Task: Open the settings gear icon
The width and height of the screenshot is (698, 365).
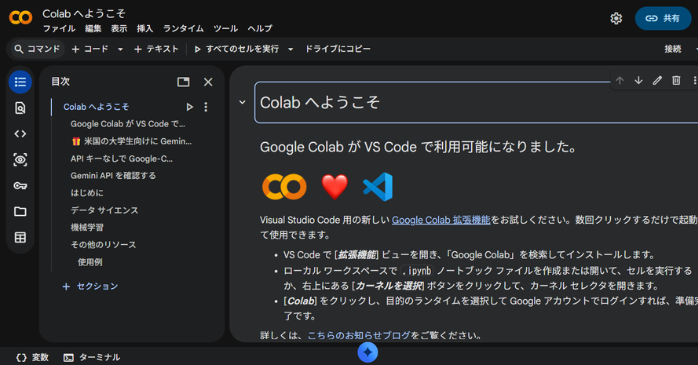Action: 616,18
